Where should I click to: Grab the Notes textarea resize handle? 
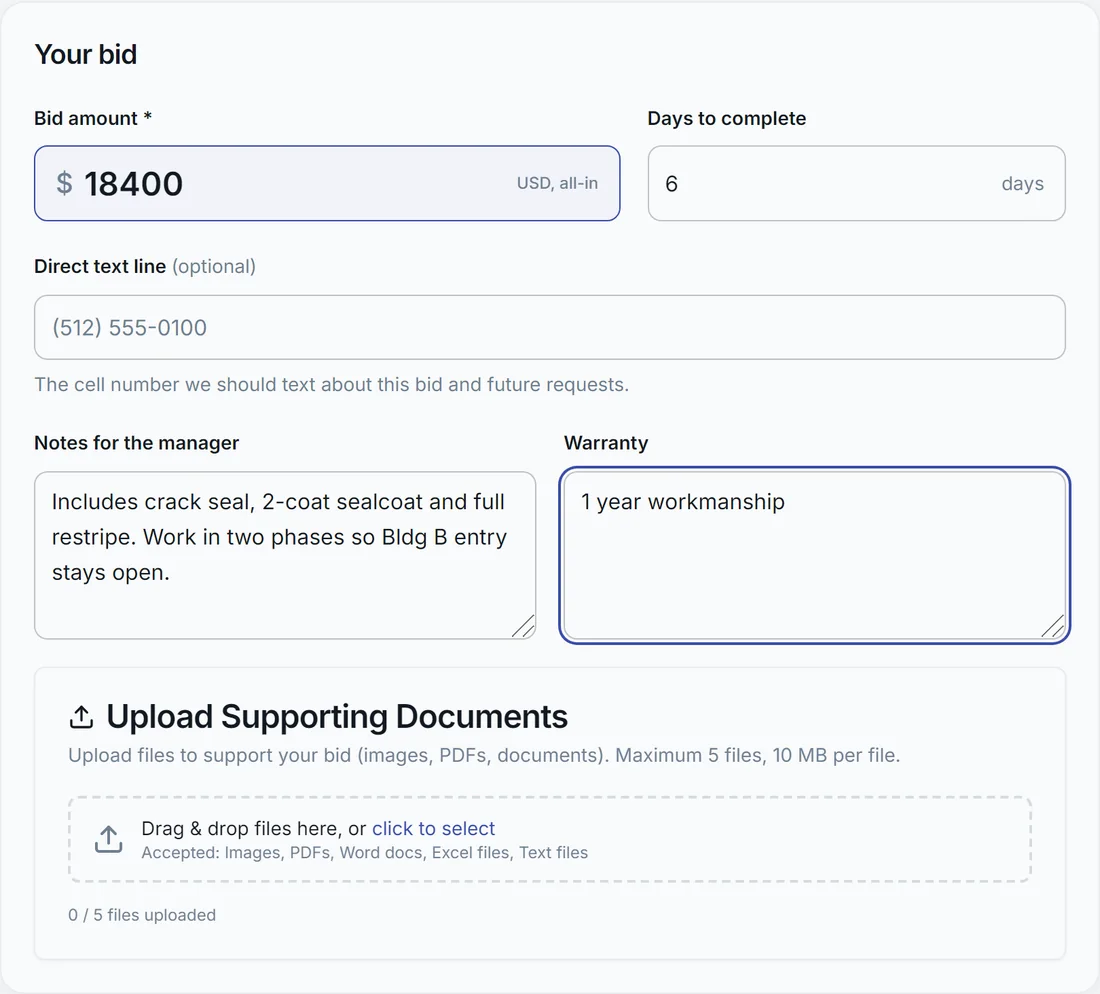pos(523,626)
